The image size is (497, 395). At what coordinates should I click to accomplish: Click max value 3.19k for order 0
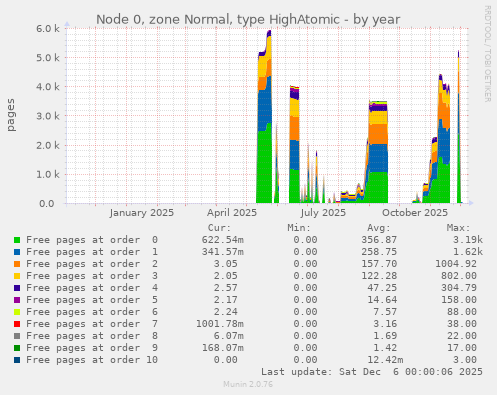click(468, 240)
